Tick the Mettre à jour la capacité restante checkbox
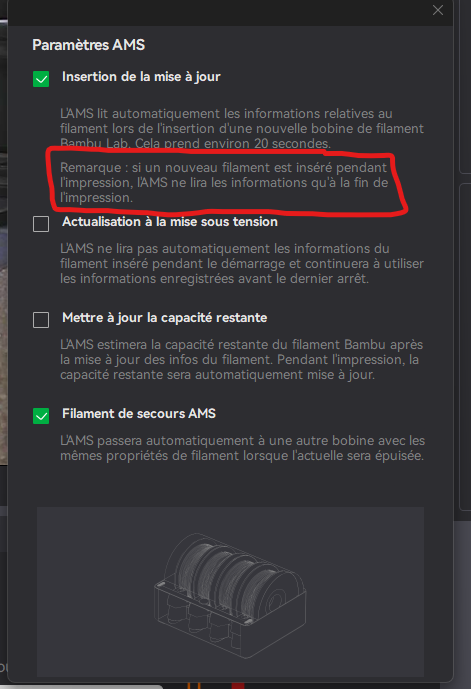 click(41, 320)
